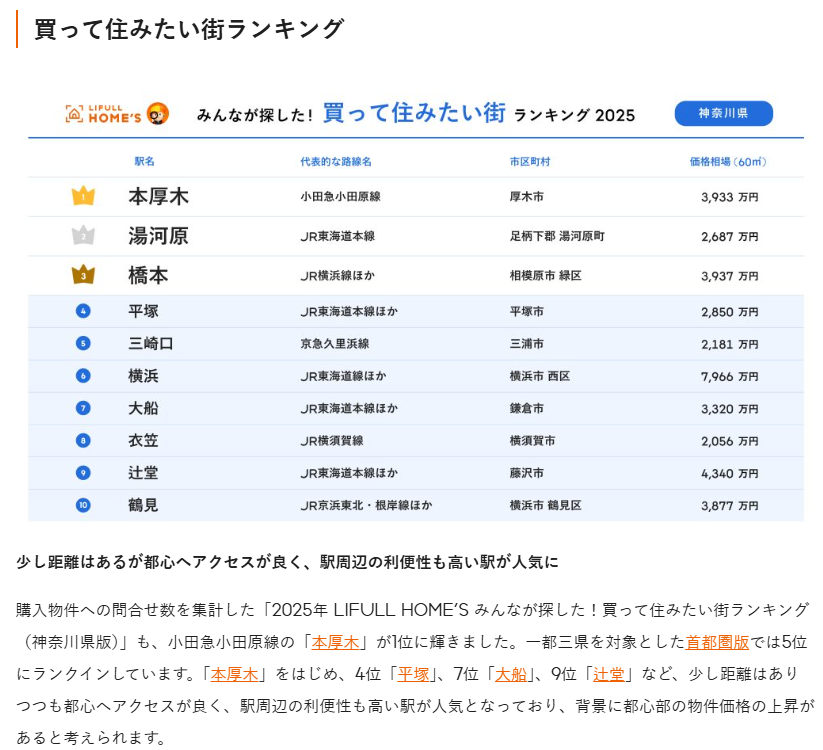Click station name 湯河原 in the table

158,236
